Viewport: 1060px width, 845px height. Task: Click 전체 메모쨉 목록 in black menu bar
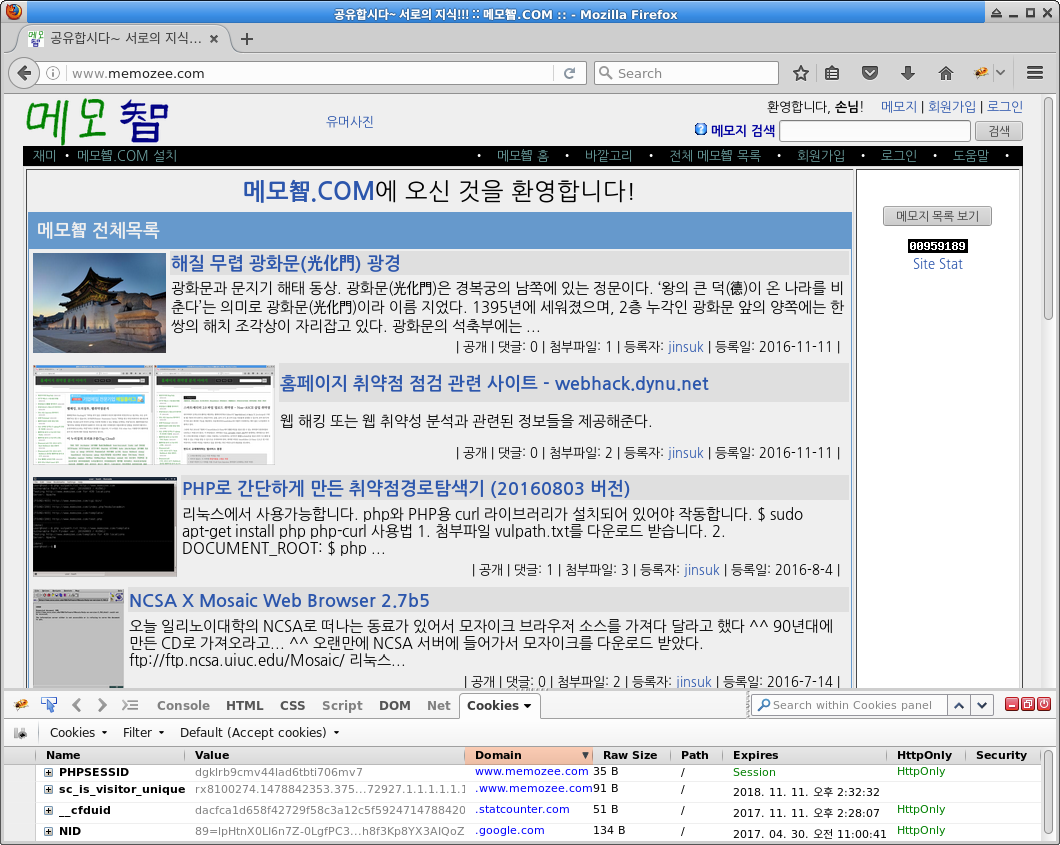pos(715,155)
